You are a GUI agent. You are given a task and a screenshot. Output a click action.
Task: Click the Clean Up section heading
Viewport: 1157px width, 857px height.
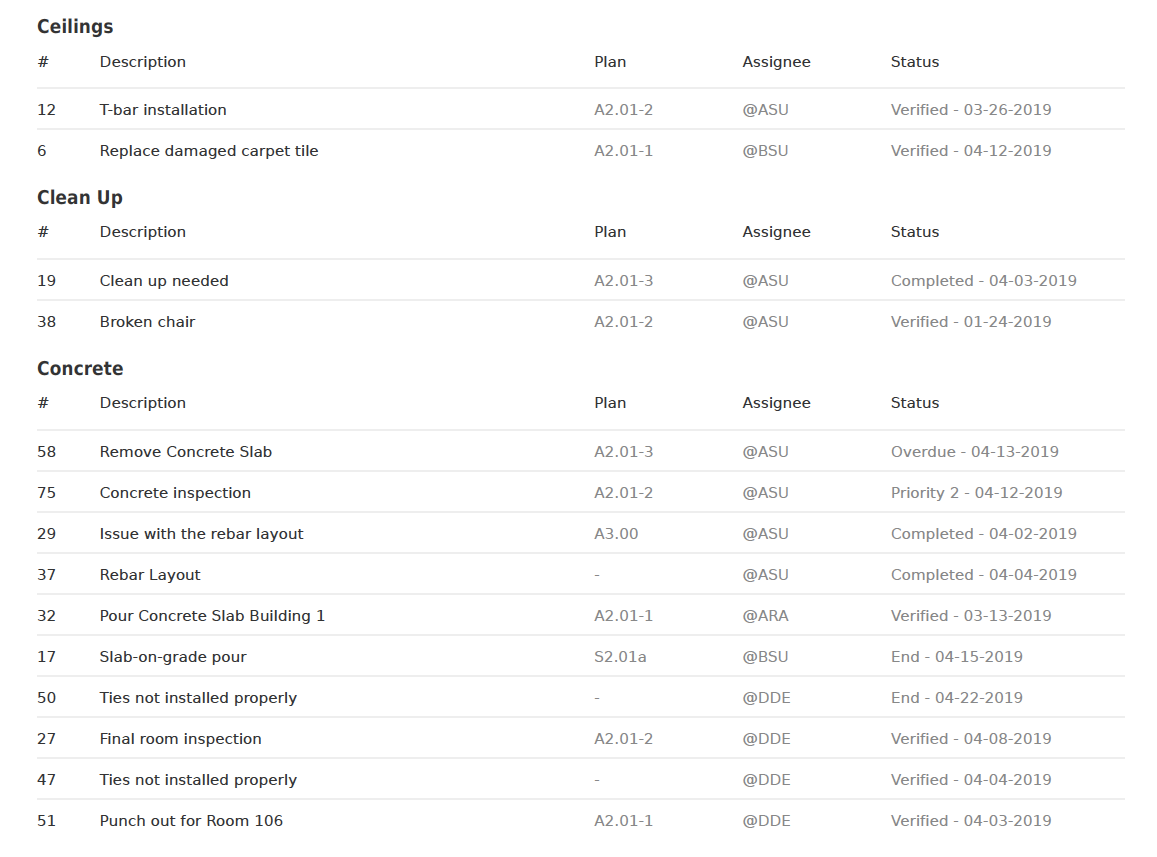80,198
